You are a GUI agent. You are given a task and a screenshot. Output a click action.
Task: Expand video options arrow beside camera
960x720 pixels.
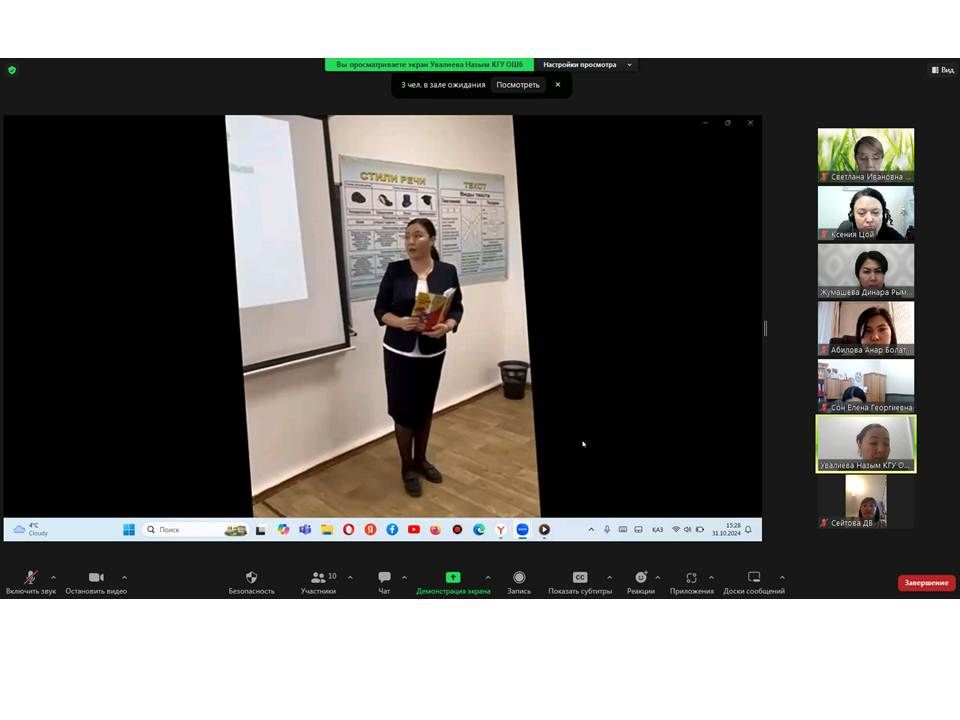coord(124,577)
